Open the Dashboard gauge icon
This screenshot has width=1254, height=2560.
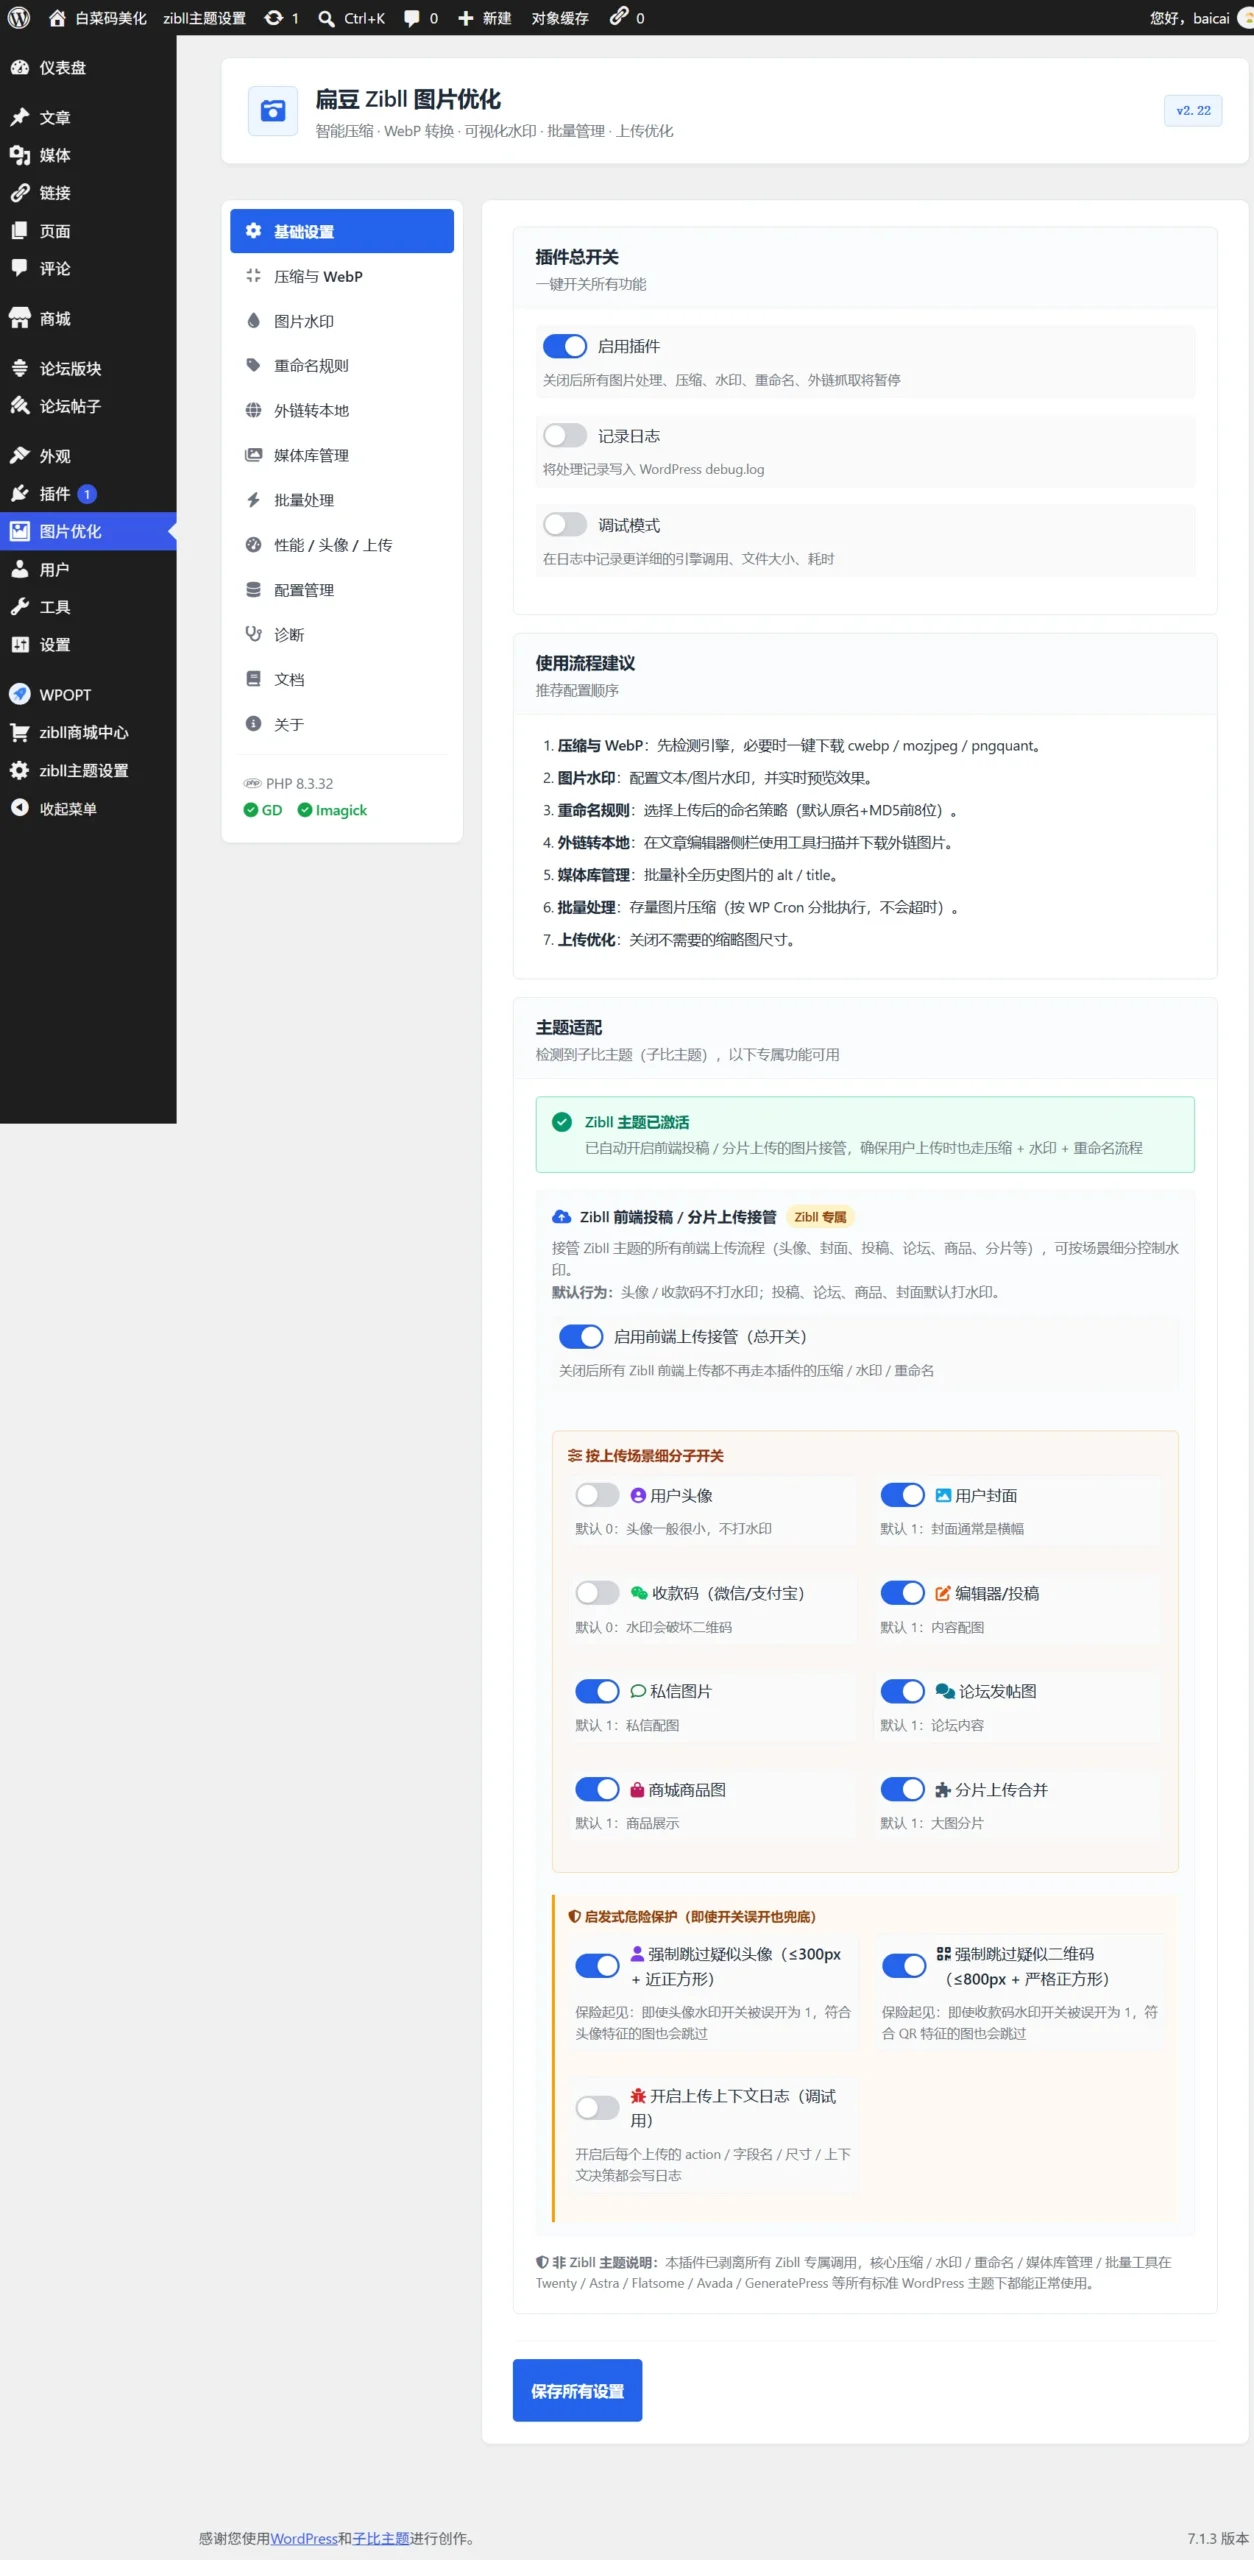click(x=20, y=68)
